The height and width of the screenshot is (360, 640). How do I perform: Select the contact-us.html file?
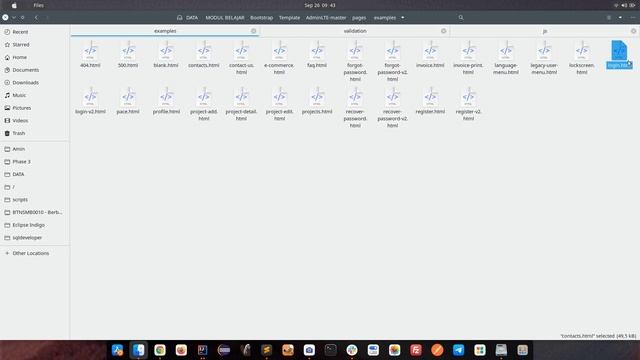[x=241, y=58]
